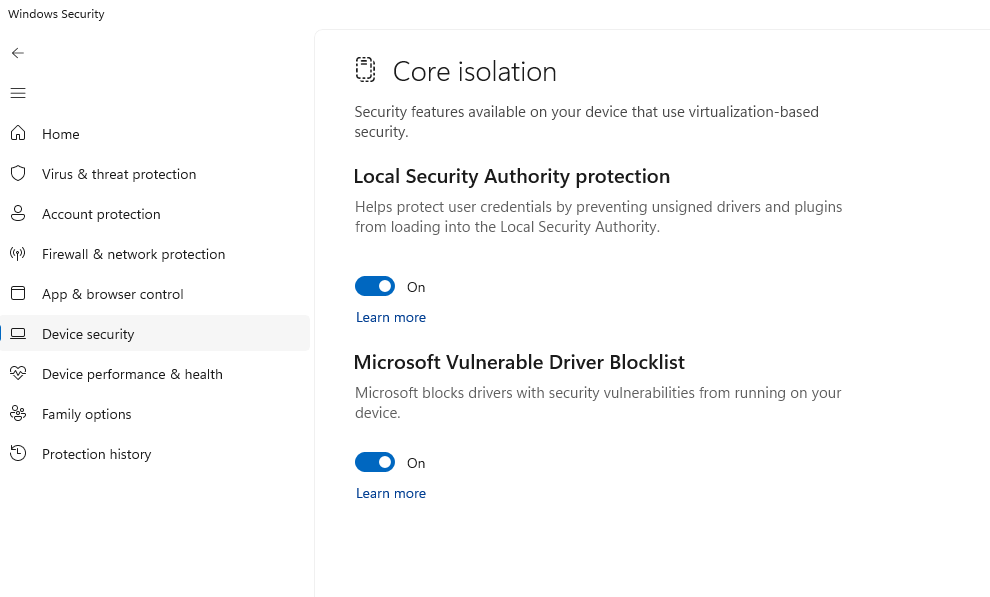Select the Family options label
990x597 pixels.
(x=87, y=414)
